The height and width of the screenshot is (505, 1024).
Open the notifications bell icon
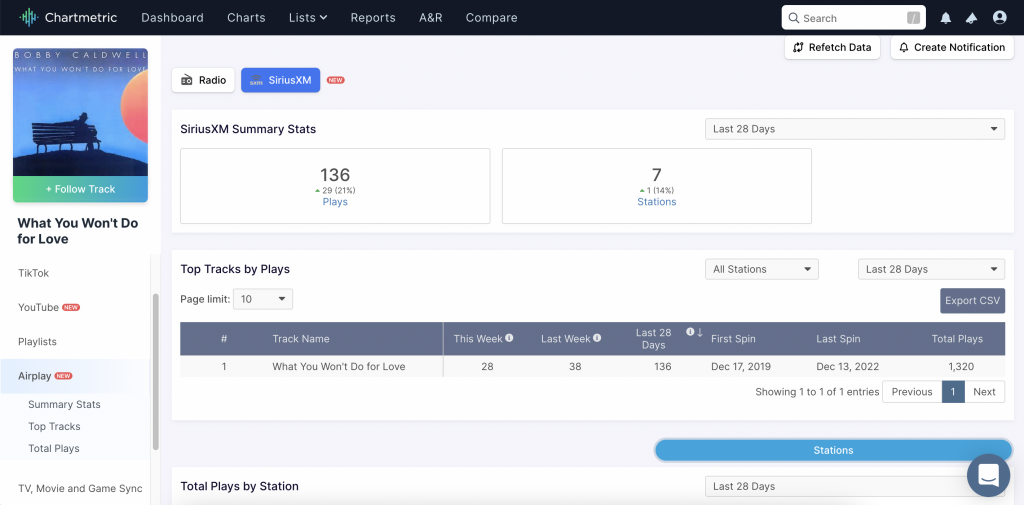(x=946, y=18)
